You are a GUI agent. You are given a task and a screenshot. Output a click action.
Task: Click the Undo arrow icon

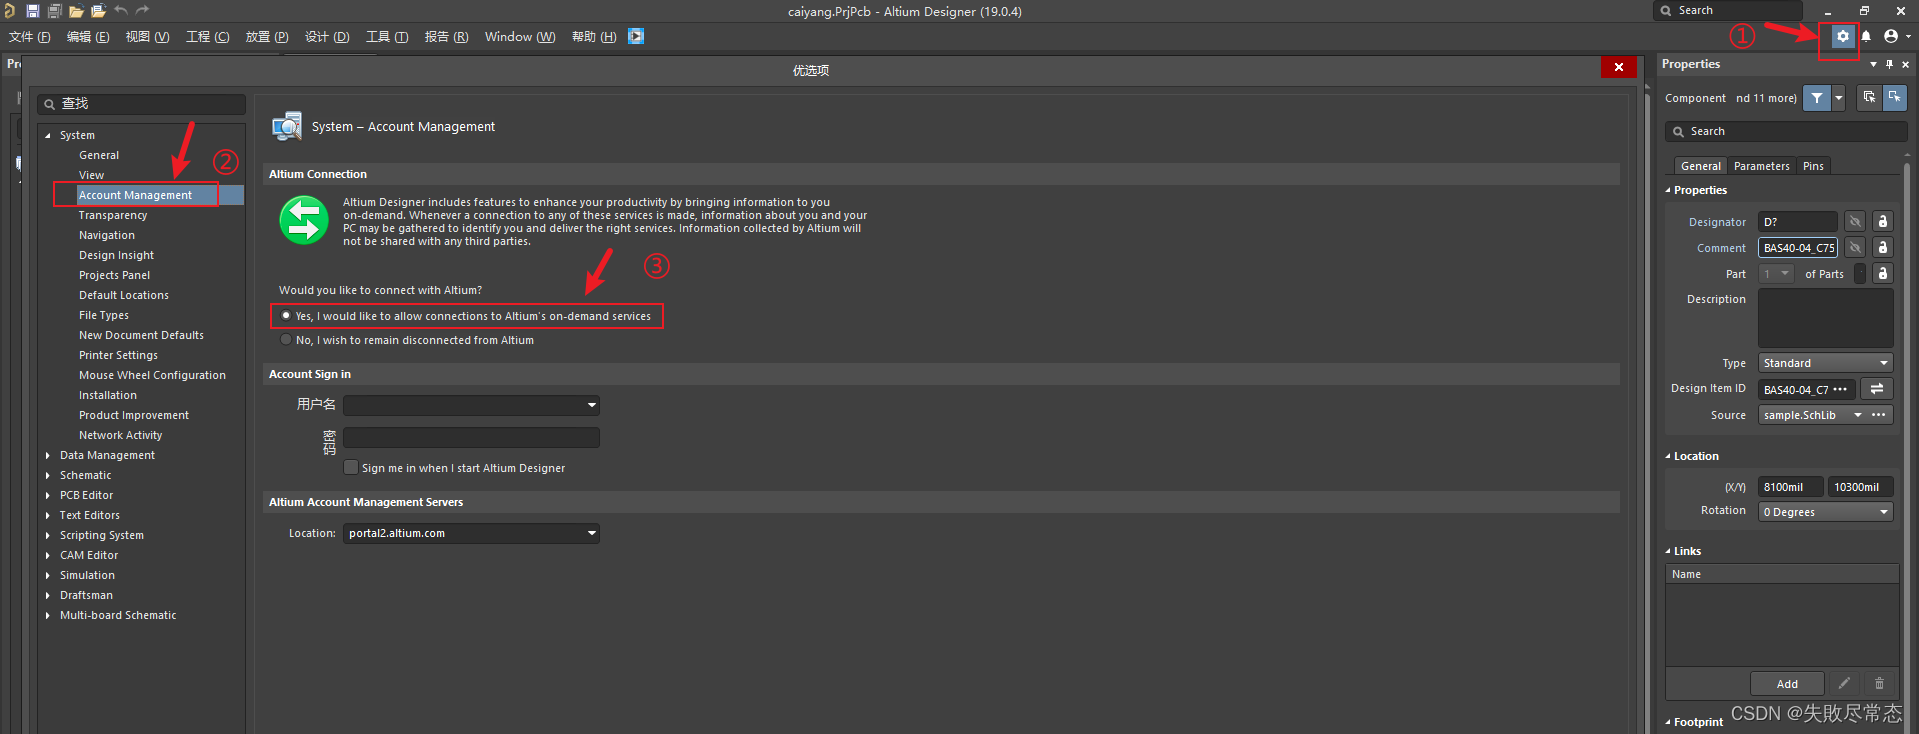(x=121, y=10)
